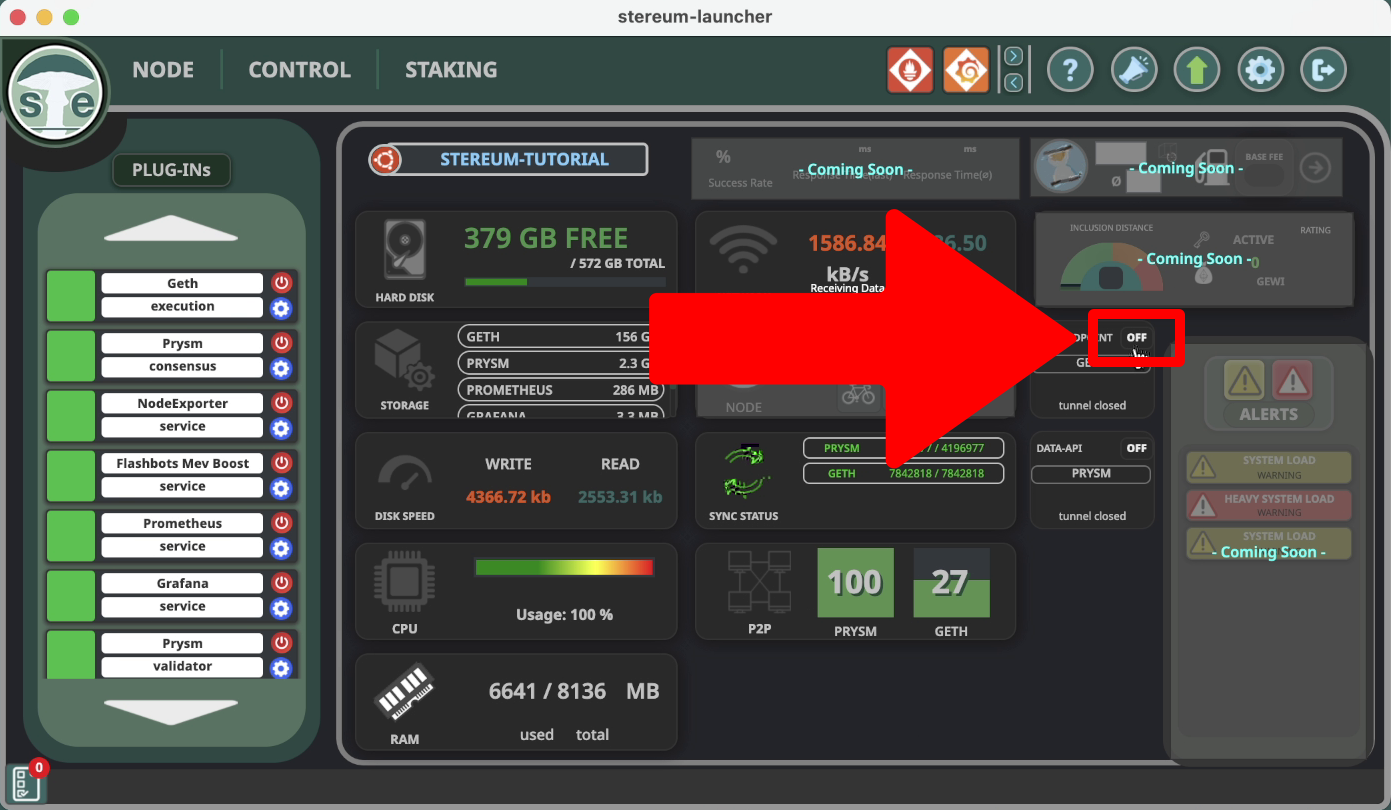Open settings gear for Flashbots Mev Boost

click(x=281, y=488)
